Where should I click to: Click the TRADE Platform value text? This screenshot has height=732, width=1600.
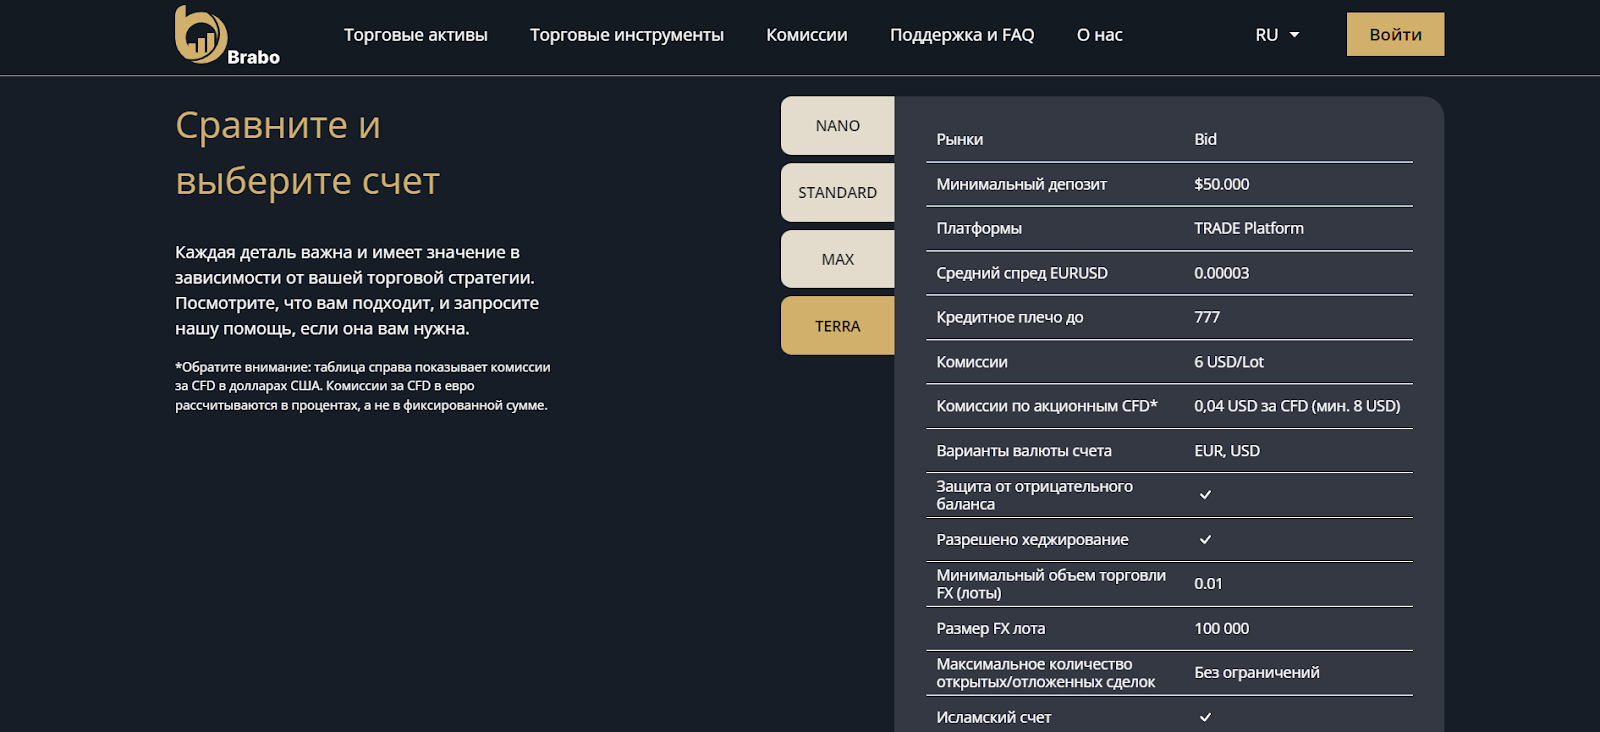click(1248, 228)
